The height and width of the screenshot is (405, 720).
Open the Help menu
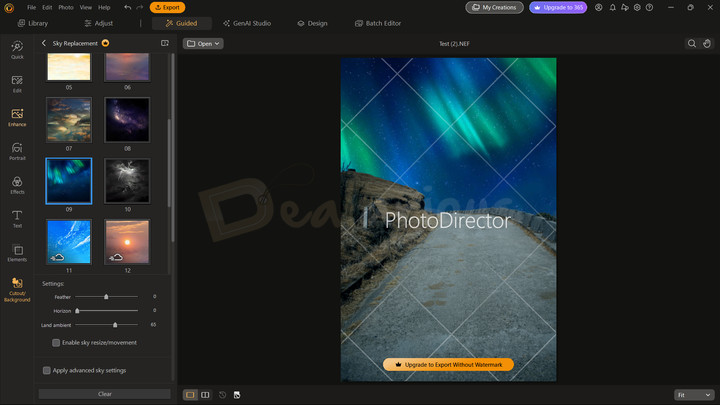pyautogui.click(x=104, y=7)
